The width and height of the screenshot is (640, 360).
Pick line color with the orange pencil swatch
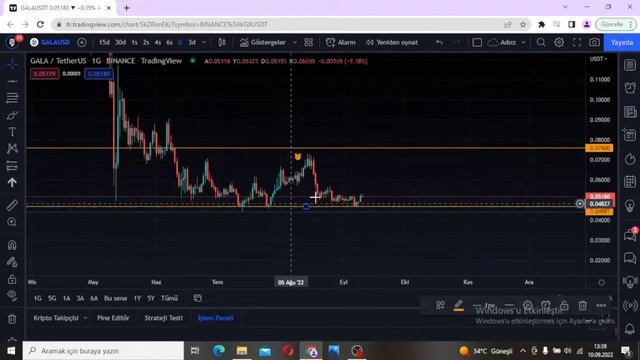[x=458, y=305]
